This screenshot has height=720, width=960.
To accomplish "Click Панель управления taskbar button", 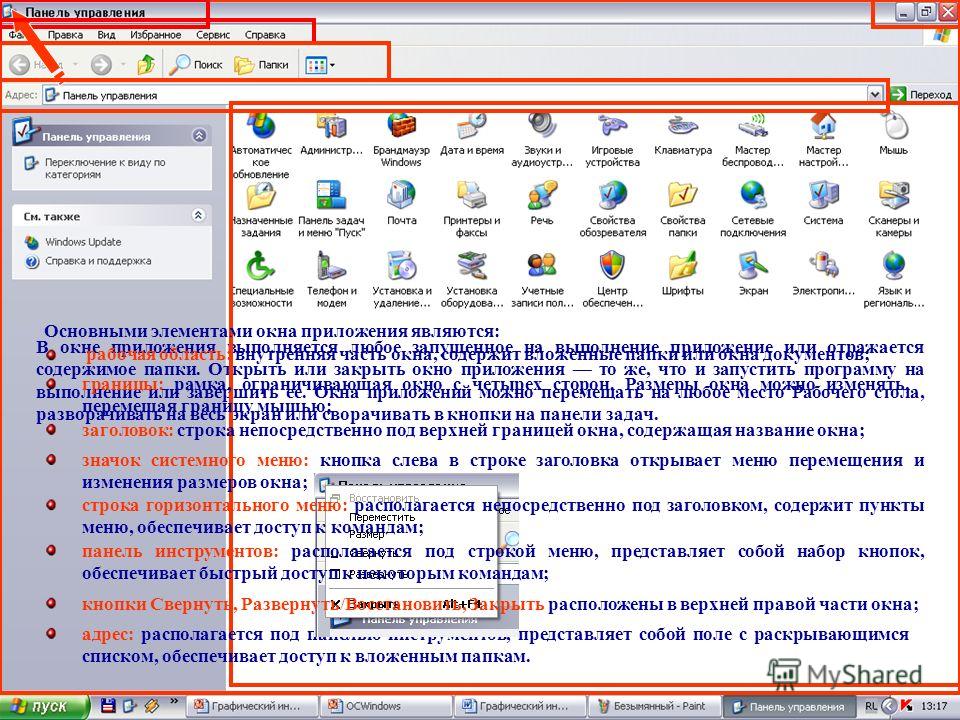I will click(789, 707).
